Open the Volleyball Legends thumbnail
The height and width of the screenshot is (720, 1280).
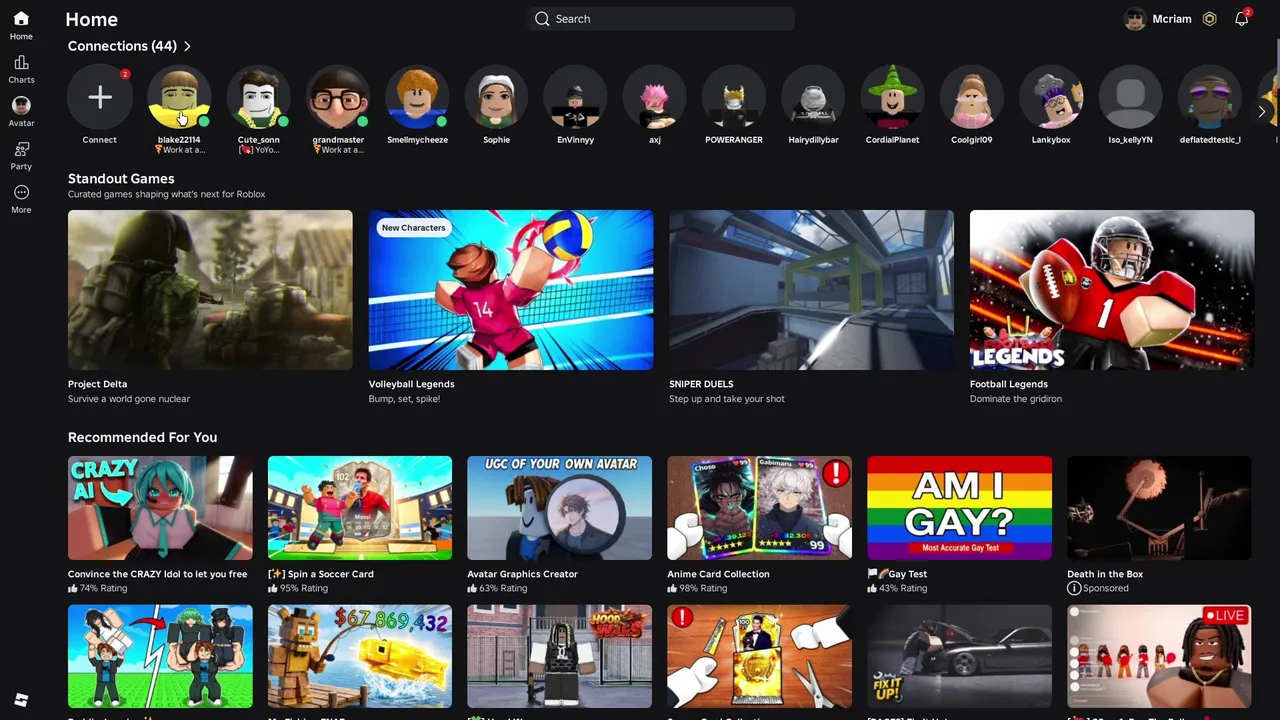(511, 290)
